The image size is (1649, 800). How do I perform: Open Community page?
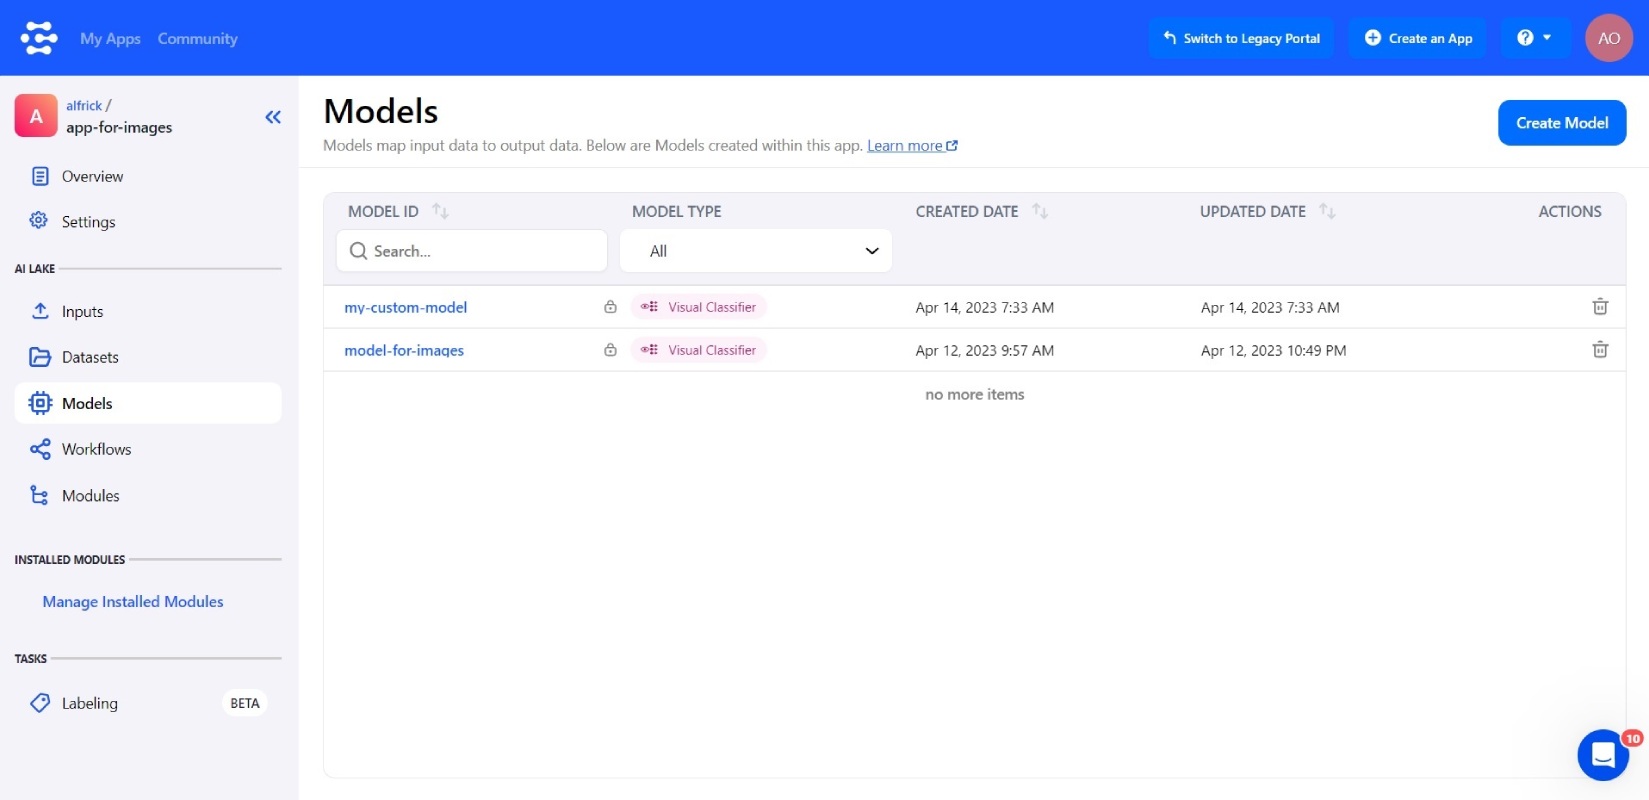coord(197,38)
